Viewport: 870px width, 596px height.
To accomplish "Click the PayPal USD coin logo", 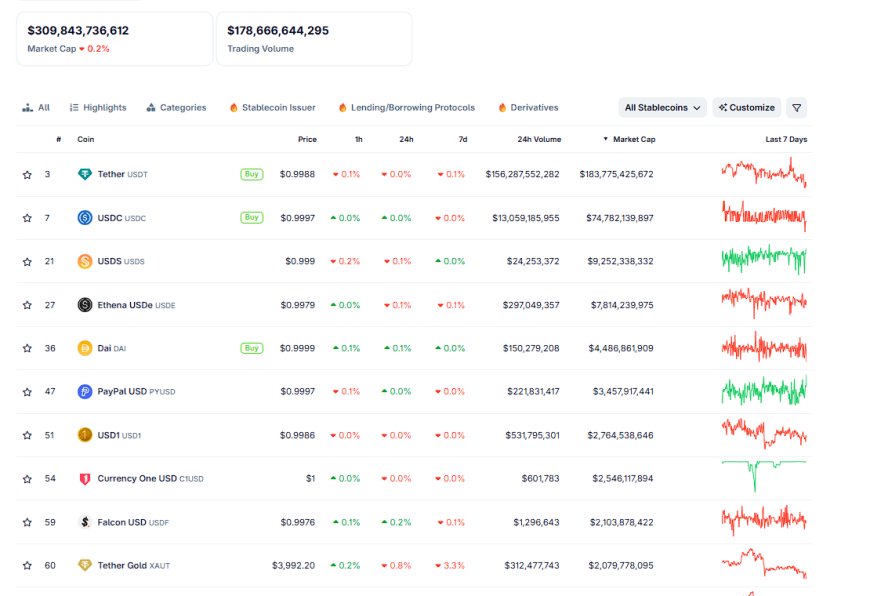I will (84, 391).
